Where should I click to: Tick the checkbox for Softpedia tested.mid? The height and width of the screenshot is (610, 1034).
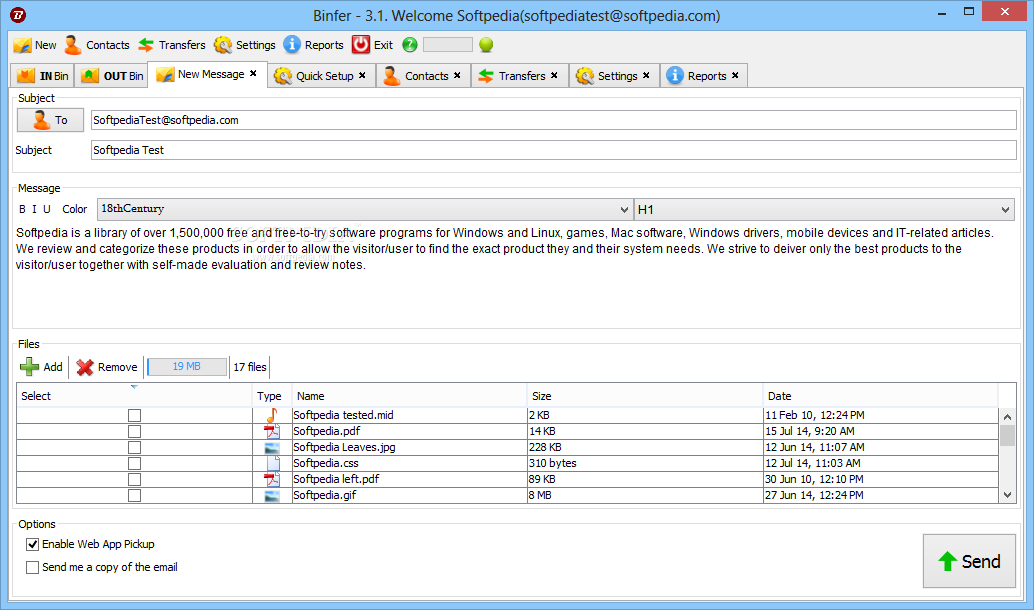[x=135, y=415]
